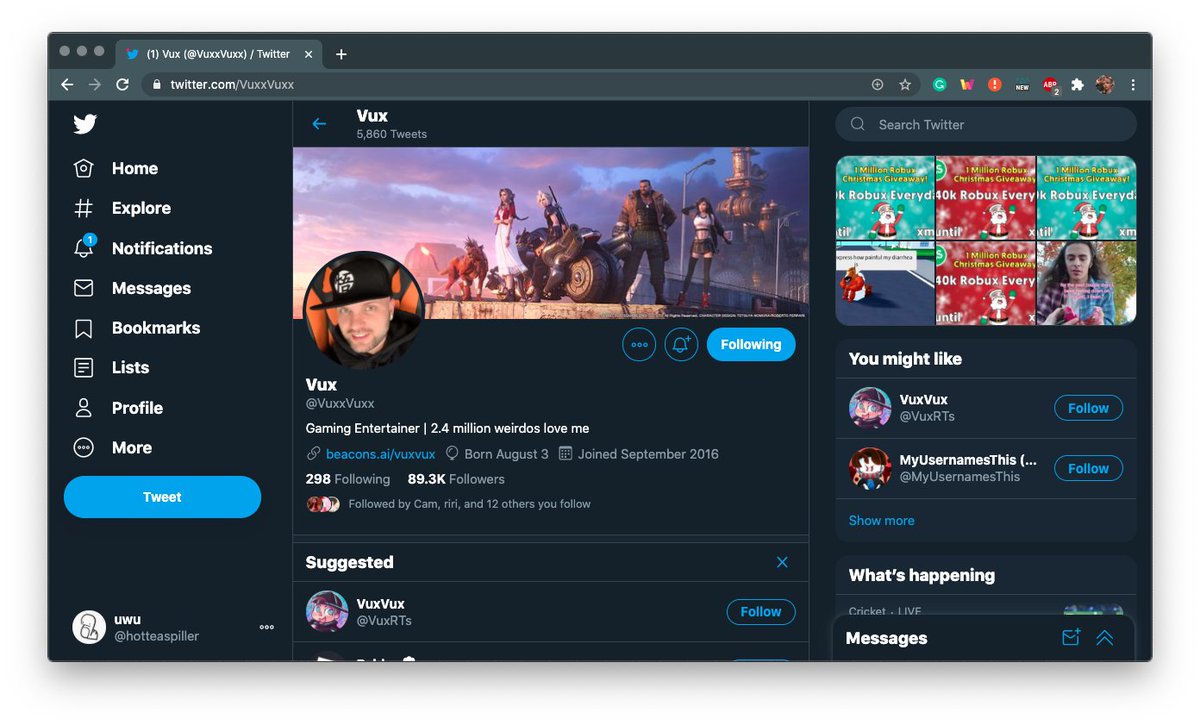Click the 5,860 Tweets count in header

pos(392,134)
